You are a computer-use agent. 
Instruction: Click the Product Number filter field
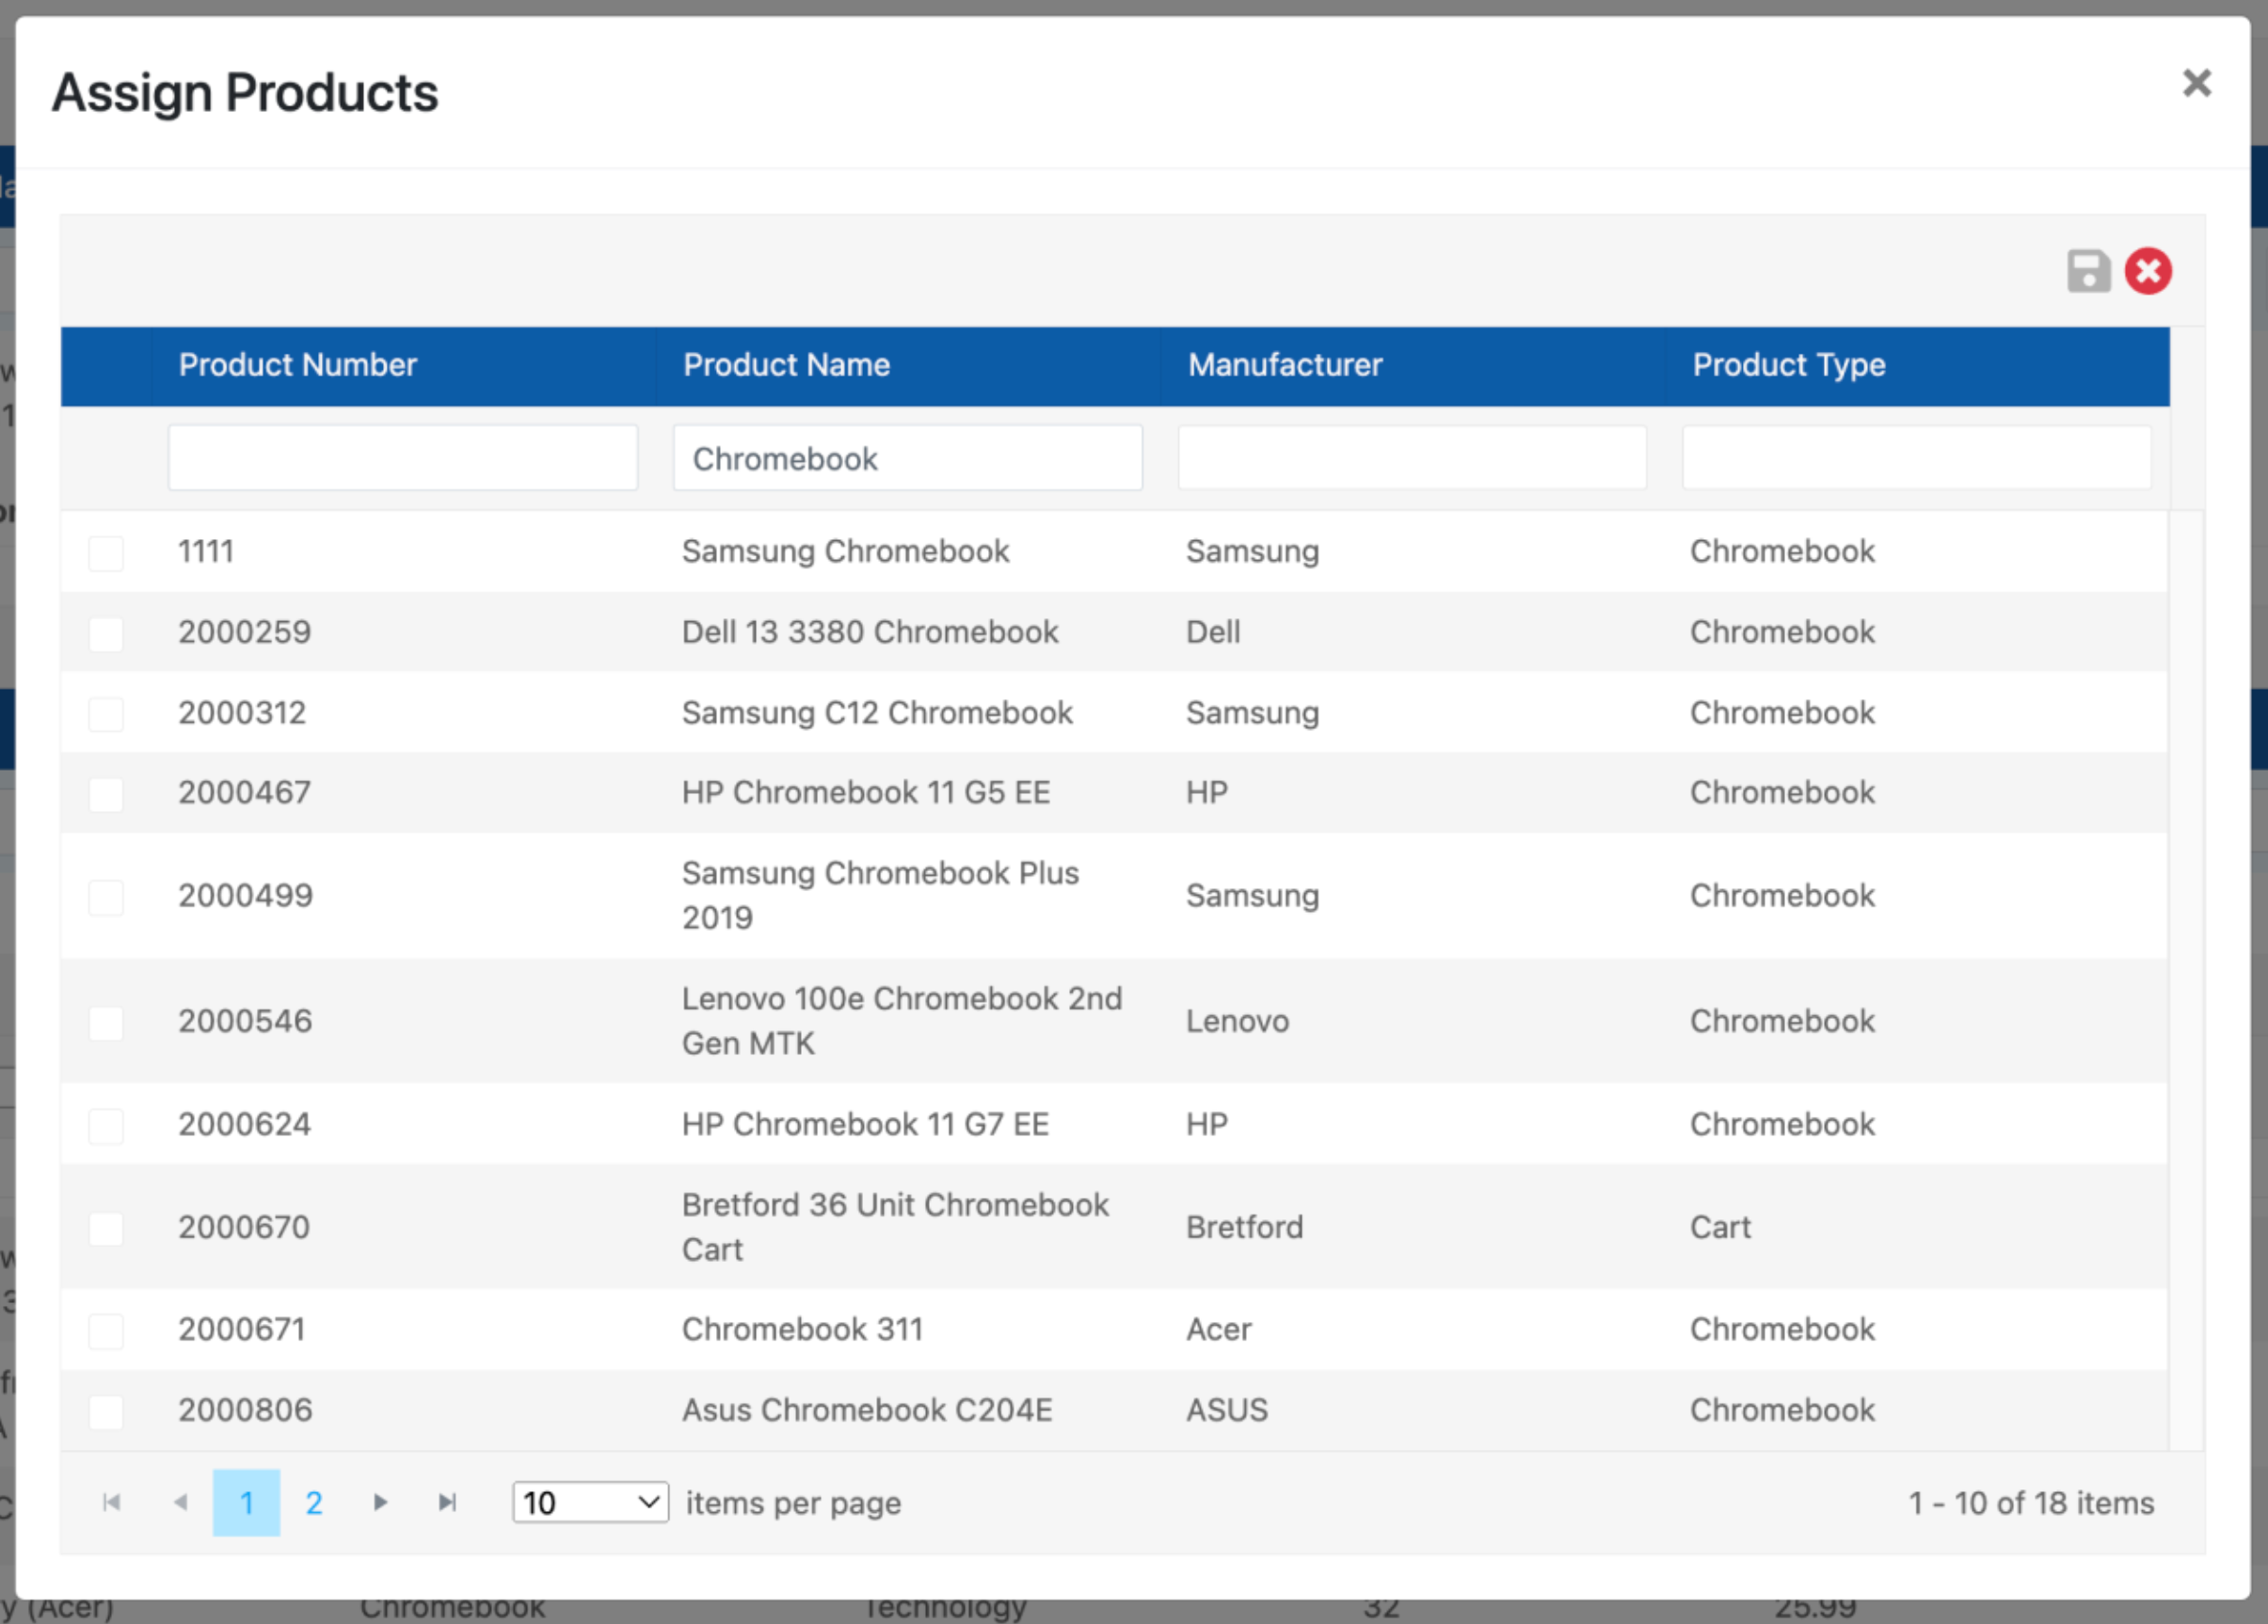(403, 458)
